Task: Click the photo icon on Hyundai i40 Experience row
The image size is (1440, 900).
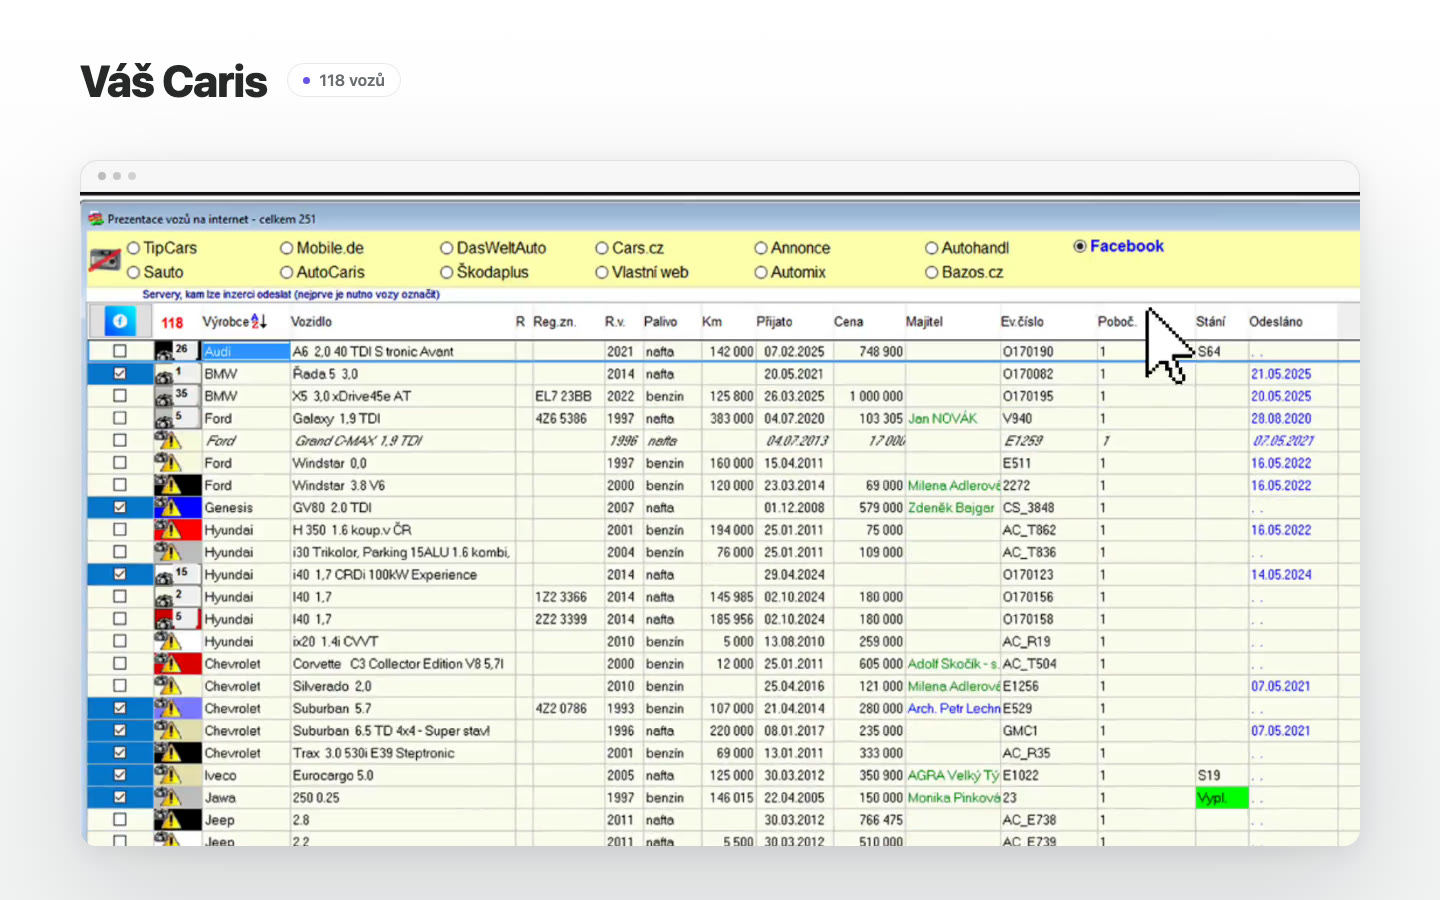Action: click(x=172, y=574)
